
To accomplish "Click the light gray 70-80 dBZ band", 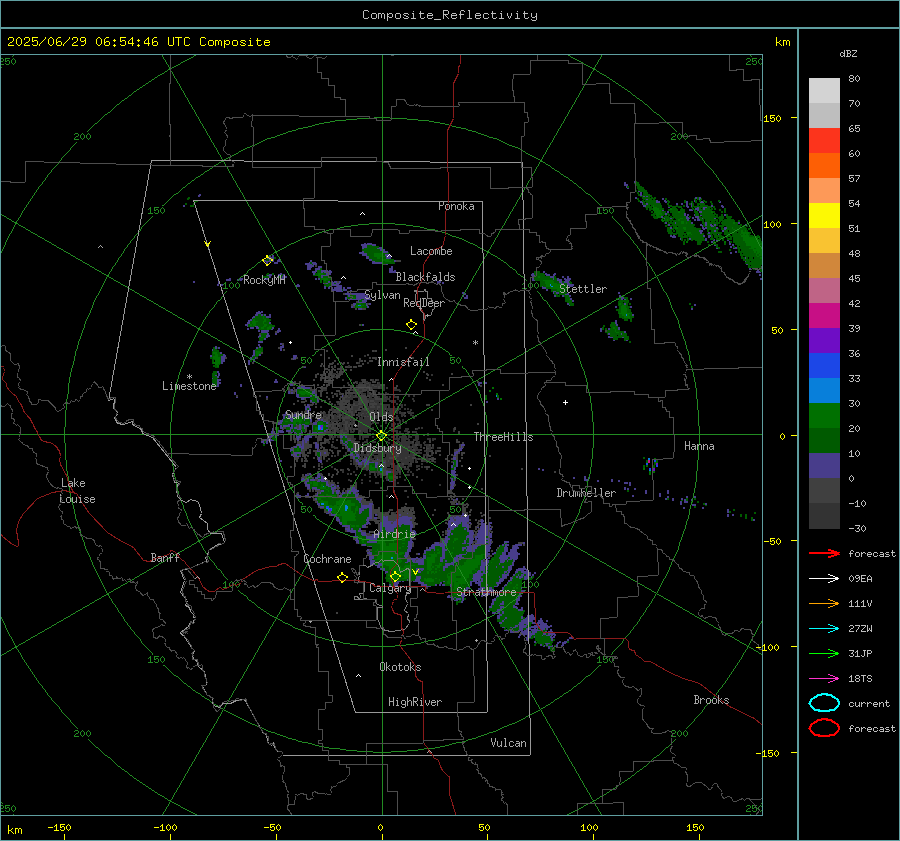I will 824,91.
